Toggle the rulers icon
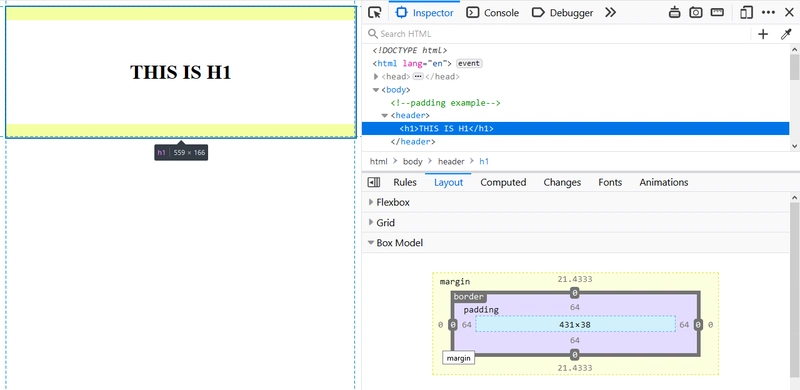The image size is (800, 390). 717,13
